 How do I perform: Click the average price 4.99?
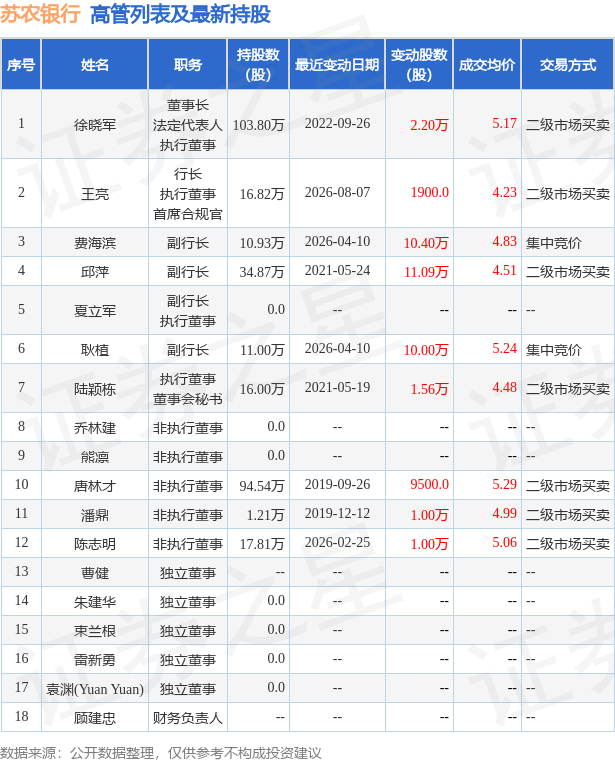(504, 513)
